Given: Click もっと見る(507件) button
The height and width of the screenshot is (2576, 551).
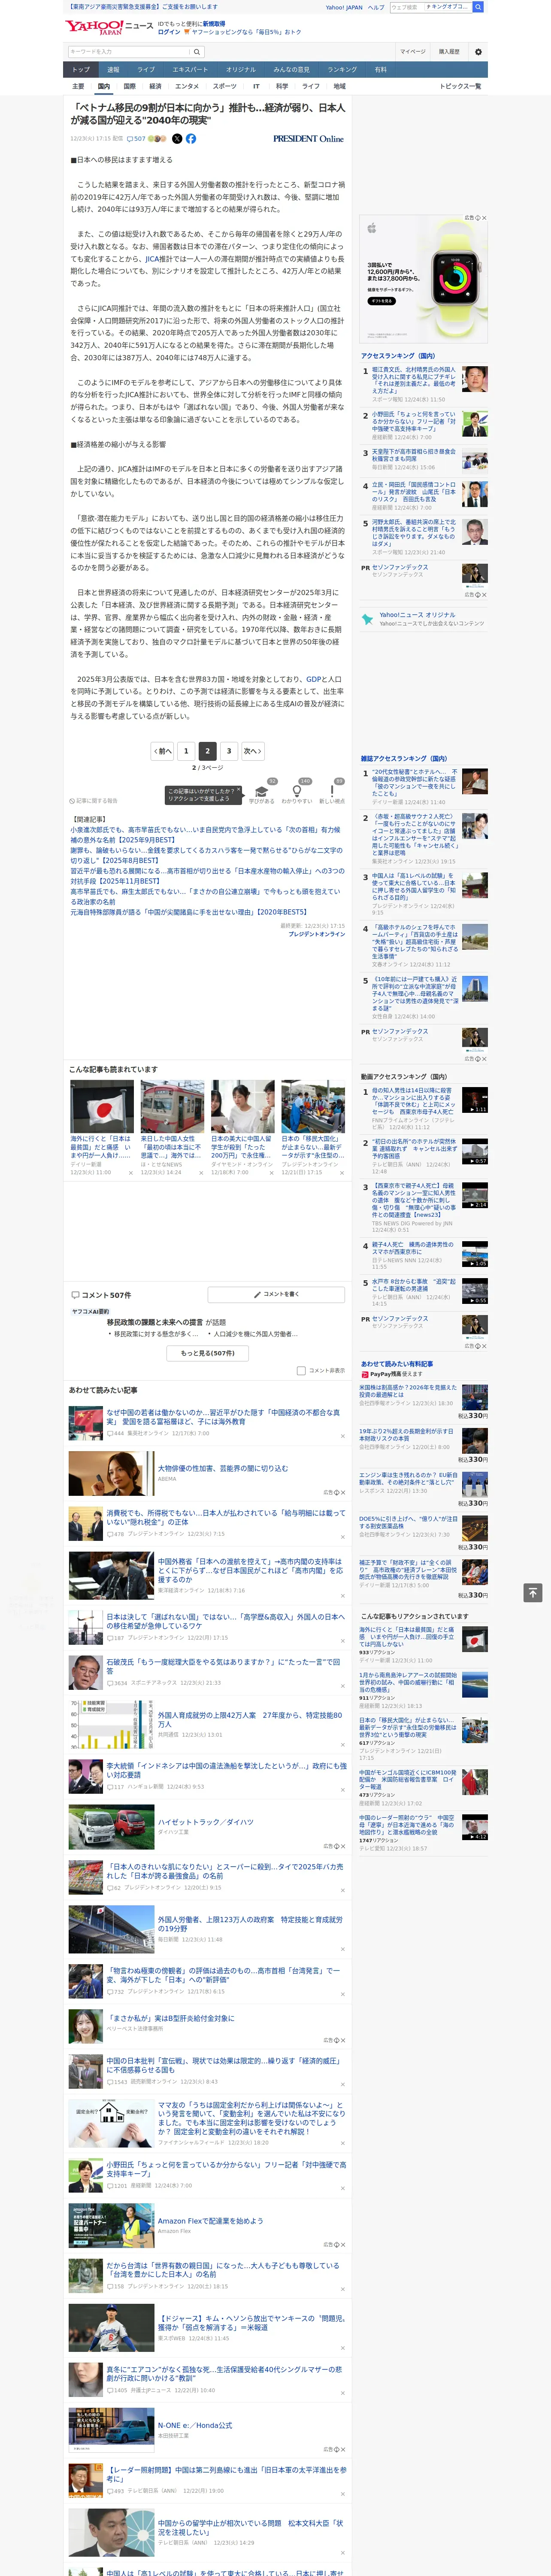Looking at the screenshot, I should click(x=208, y=1353).
